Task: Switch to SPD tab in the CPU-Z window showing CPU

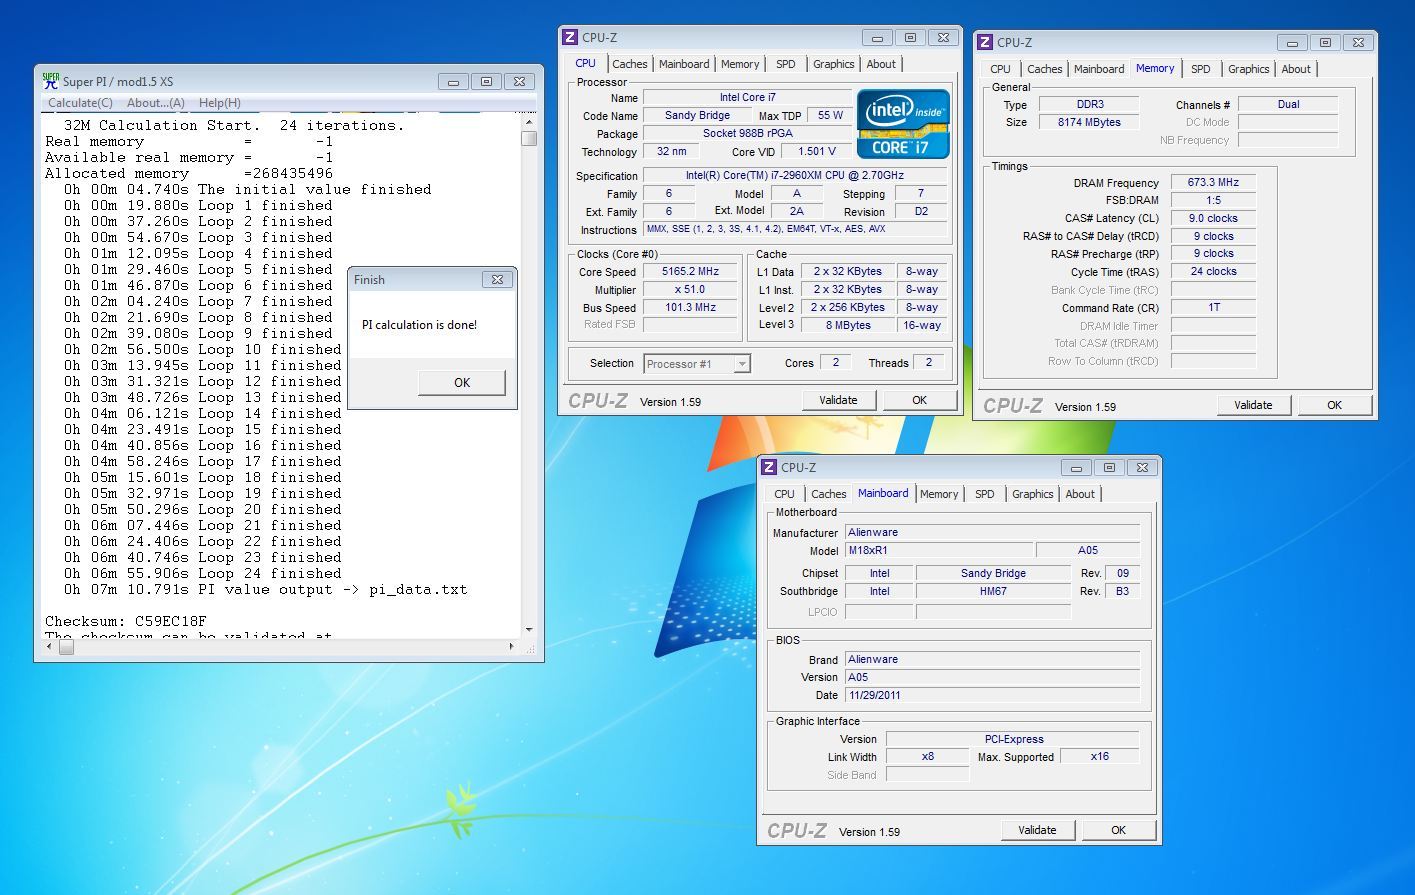Action: click(x=786, y=64)
